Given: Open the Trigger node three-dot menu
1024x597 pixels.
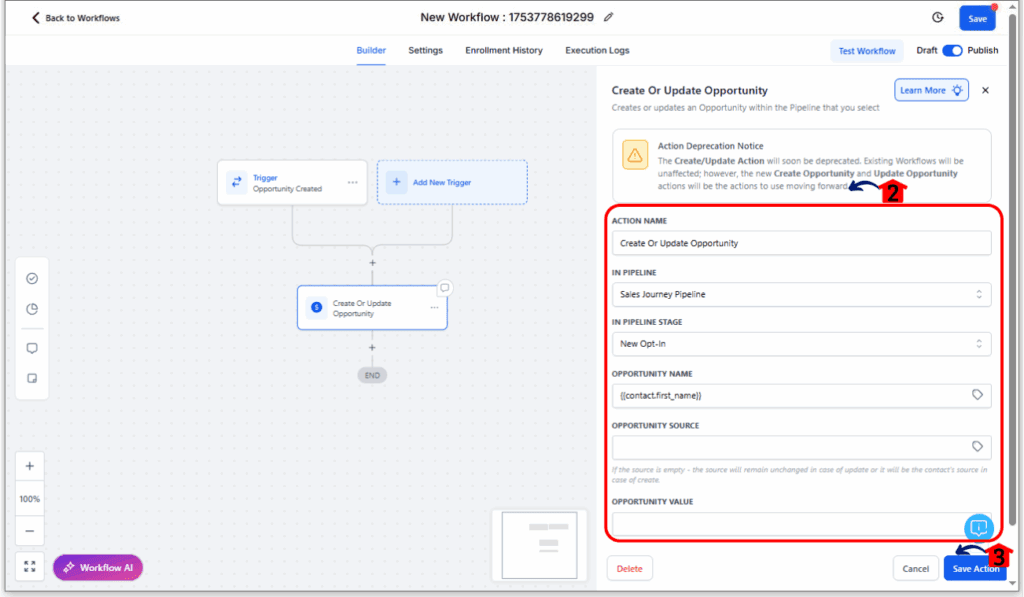Looking at the screenshot, I should pos(352,182).
